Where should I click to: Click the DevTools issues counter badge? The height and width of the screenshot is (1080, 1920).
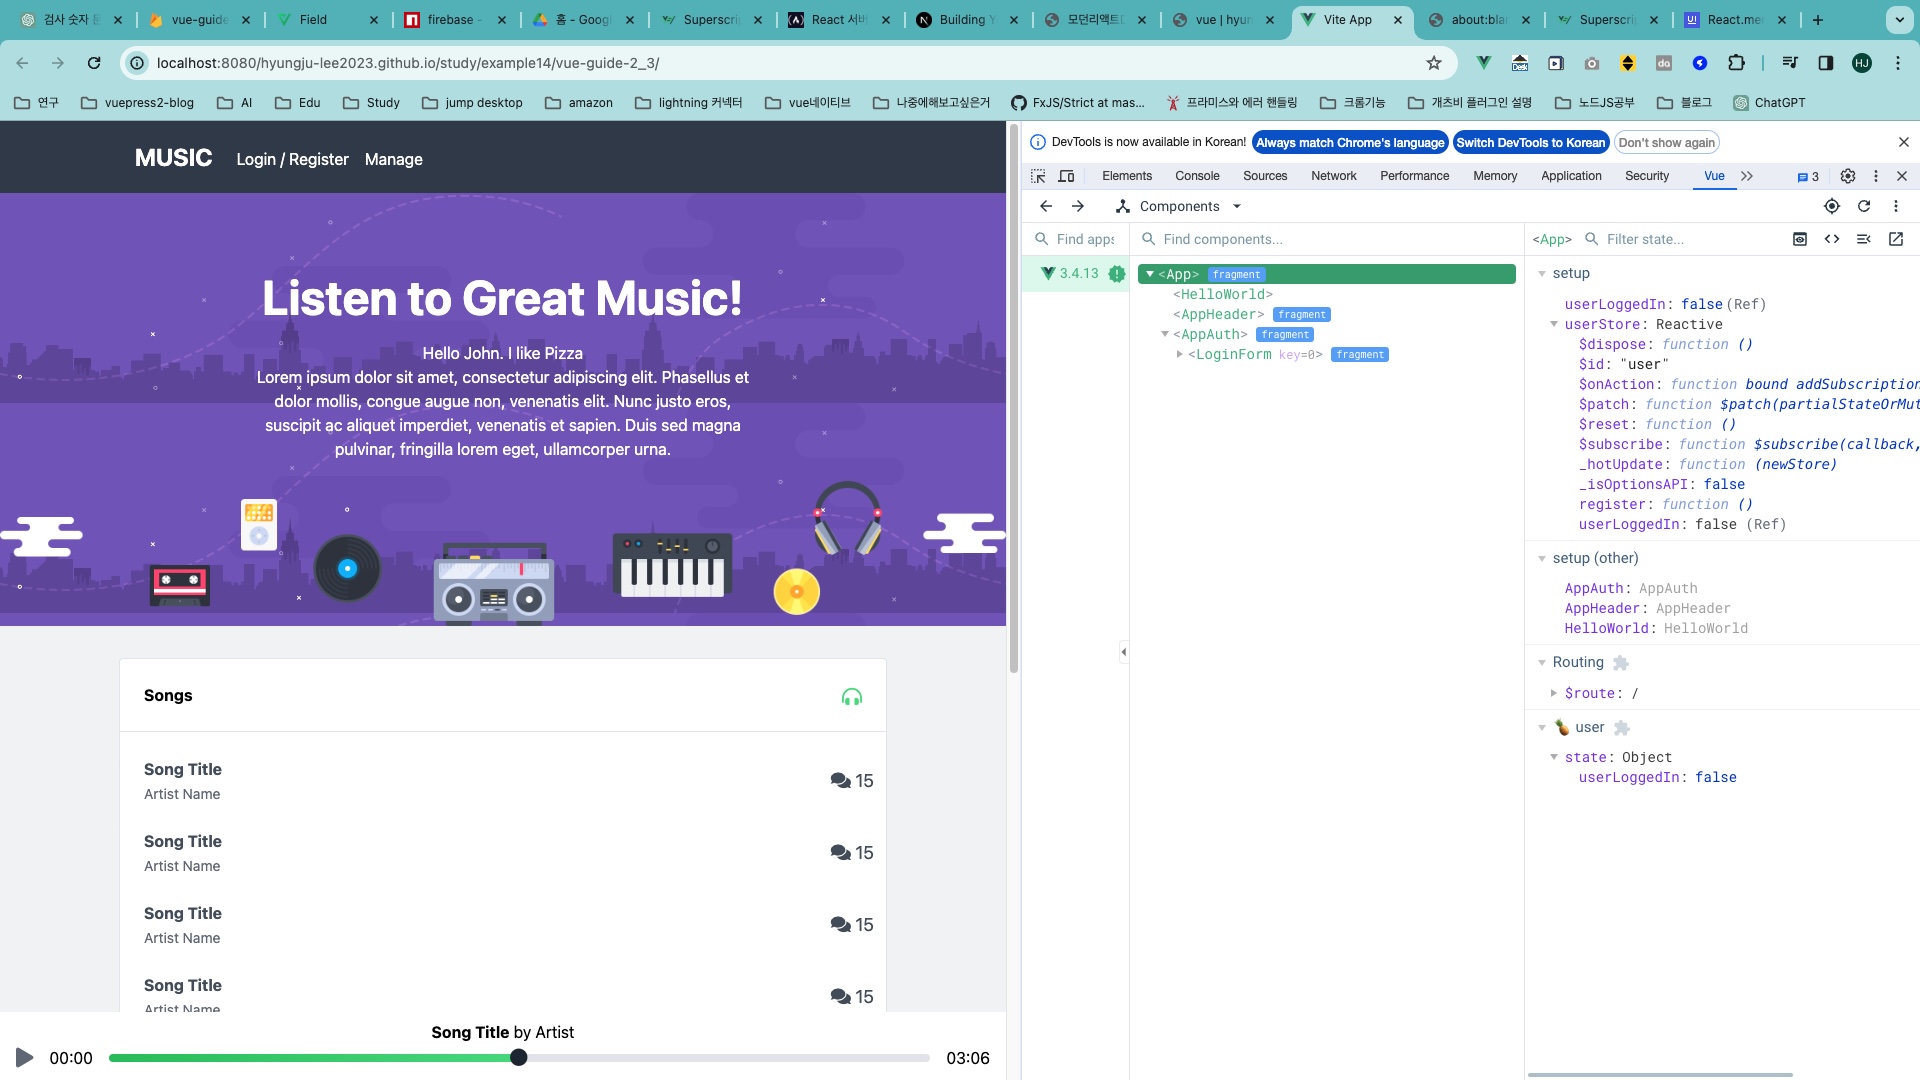click(x=1808, y=177)
